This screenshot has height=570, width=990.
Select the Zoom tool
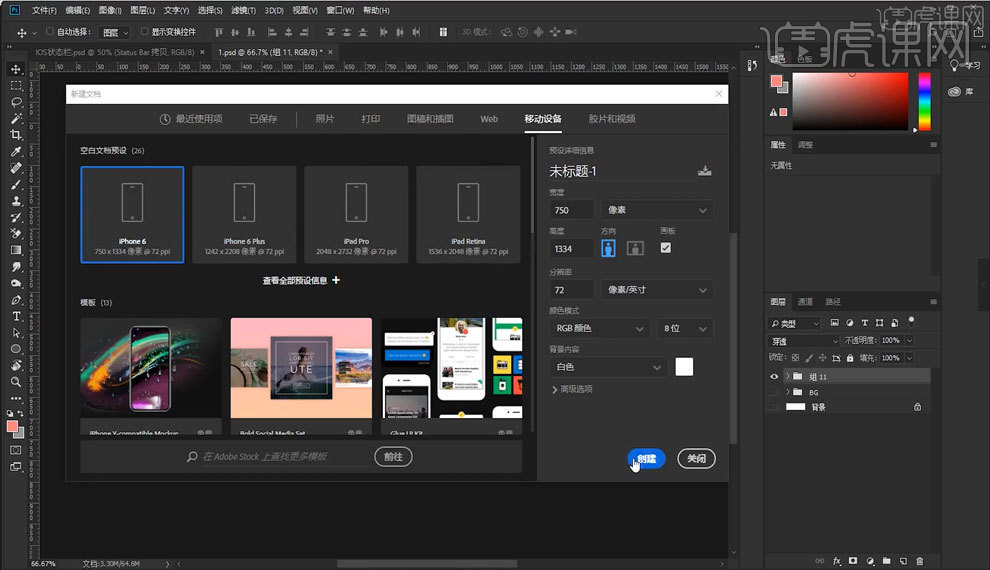point(16,382)
